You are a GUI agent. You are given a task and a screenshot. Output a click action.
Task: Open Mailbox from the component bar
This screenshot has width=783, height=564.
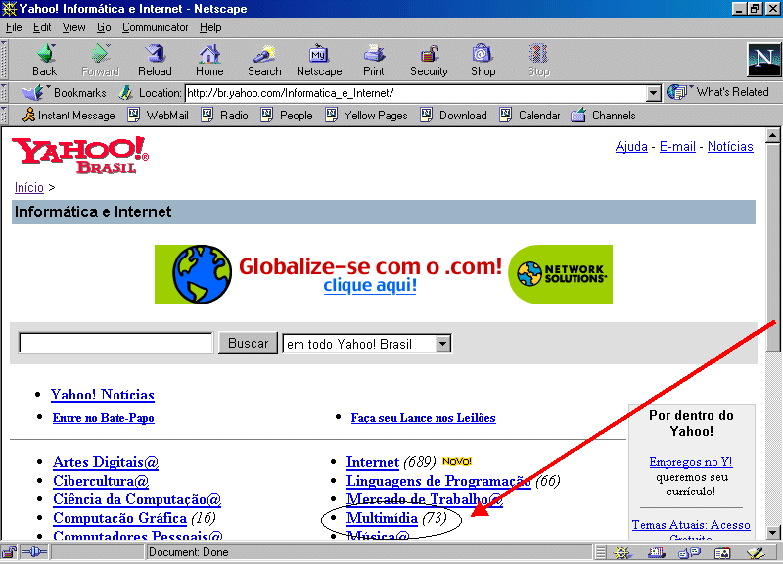pyautogui.click(x=656, y=553)
